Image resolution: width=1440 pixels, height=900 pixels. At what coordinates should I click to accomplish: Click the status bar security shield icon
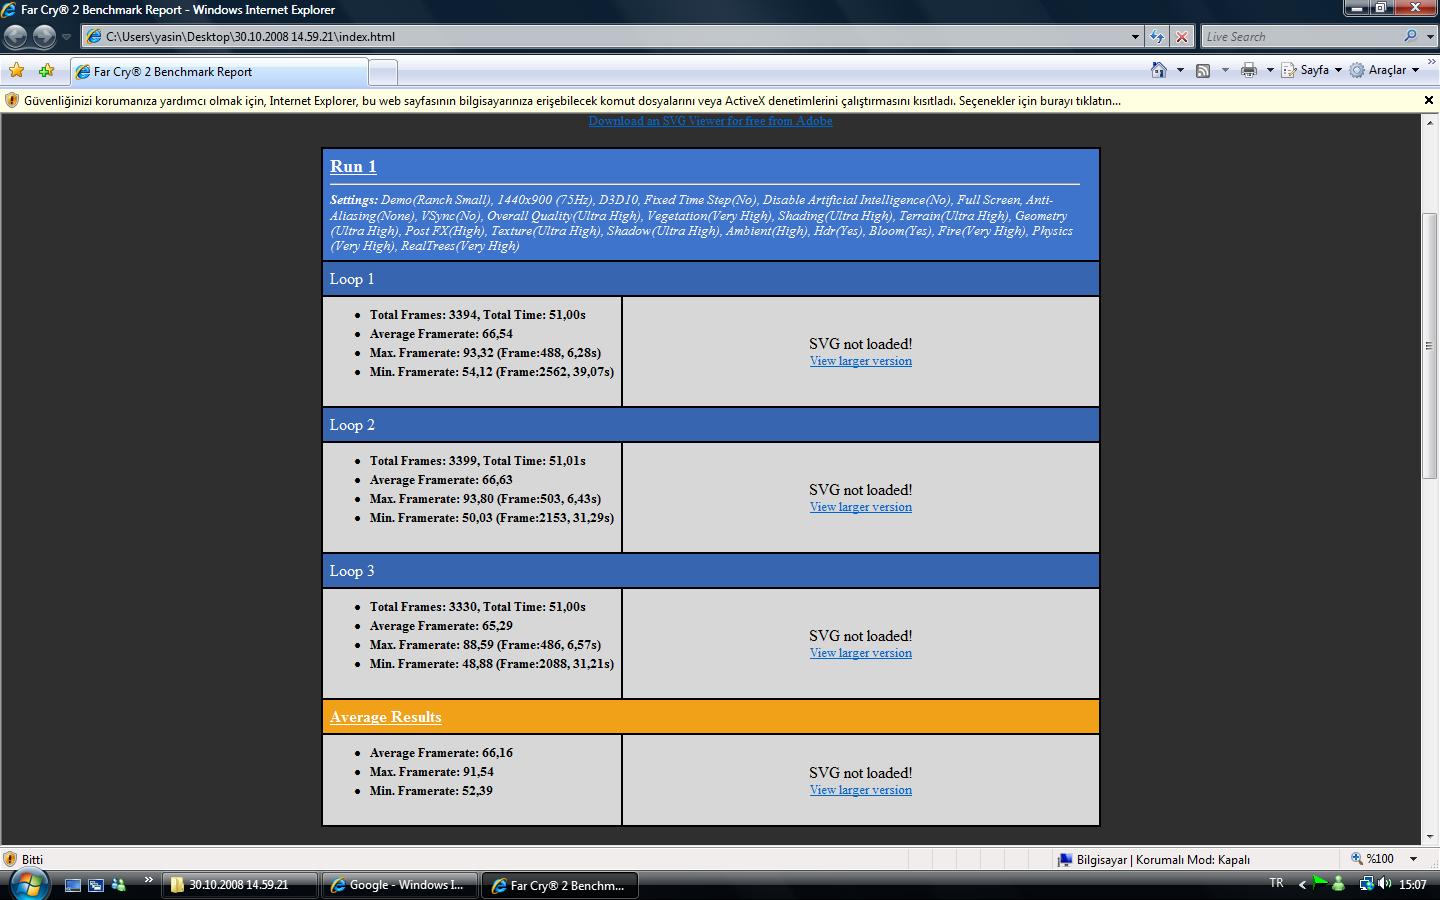point(10,859)
